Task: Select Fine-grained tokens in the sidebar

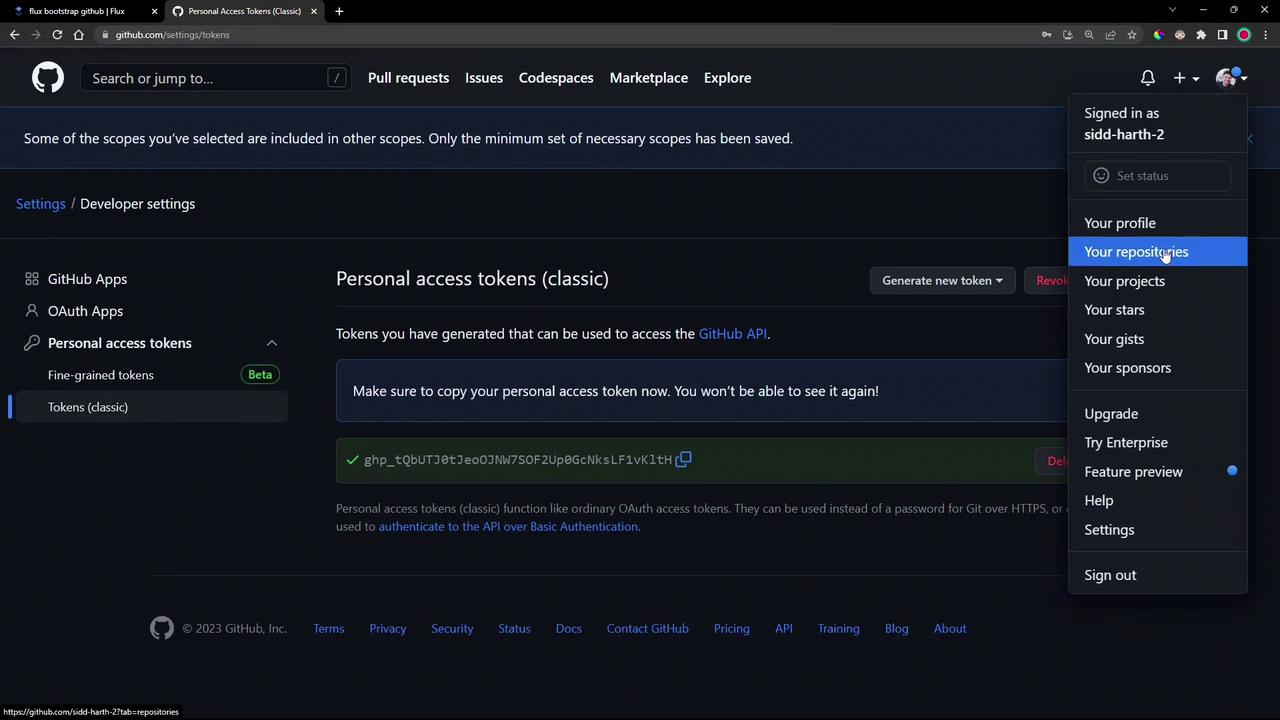Action: coord(101,375)
